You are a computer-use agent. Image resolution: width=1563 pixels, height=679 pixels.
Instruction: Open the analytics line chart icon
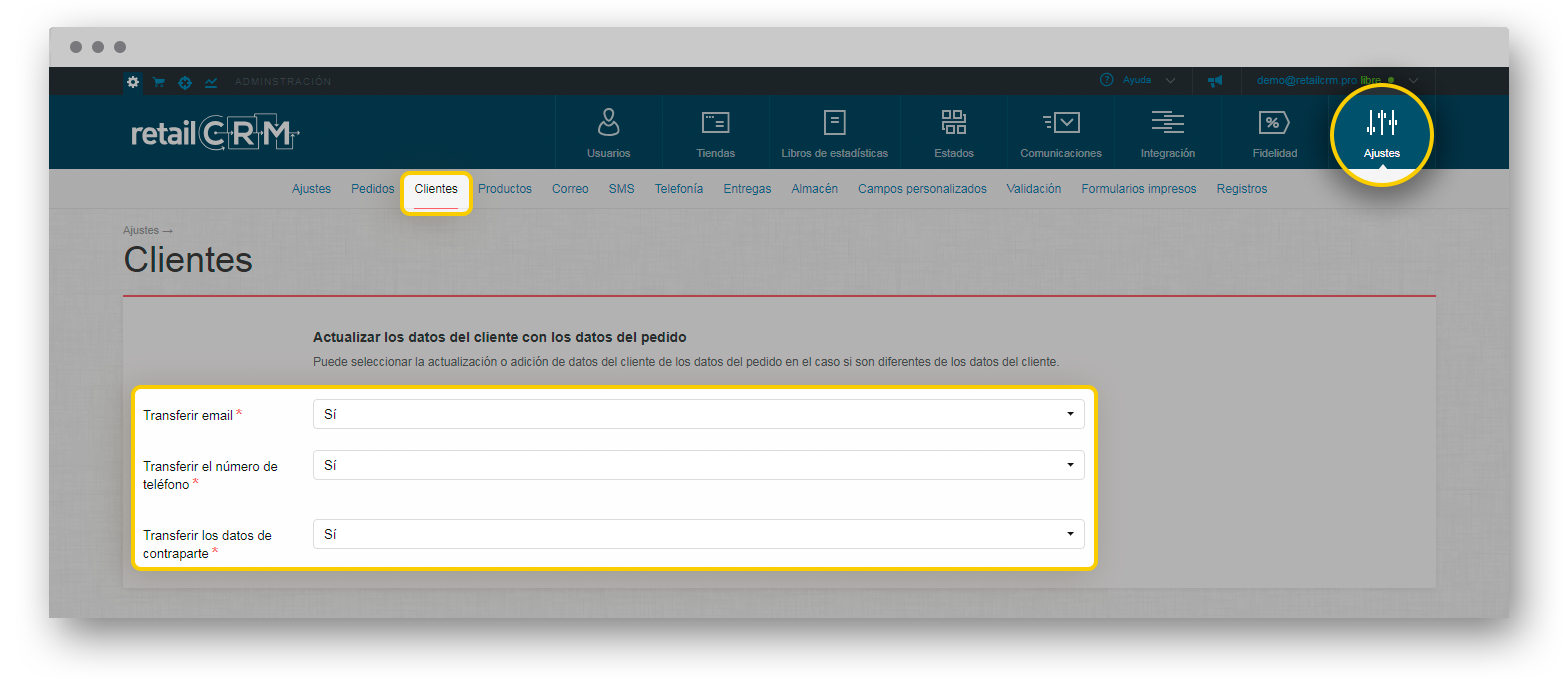click(x=211, y=82)
